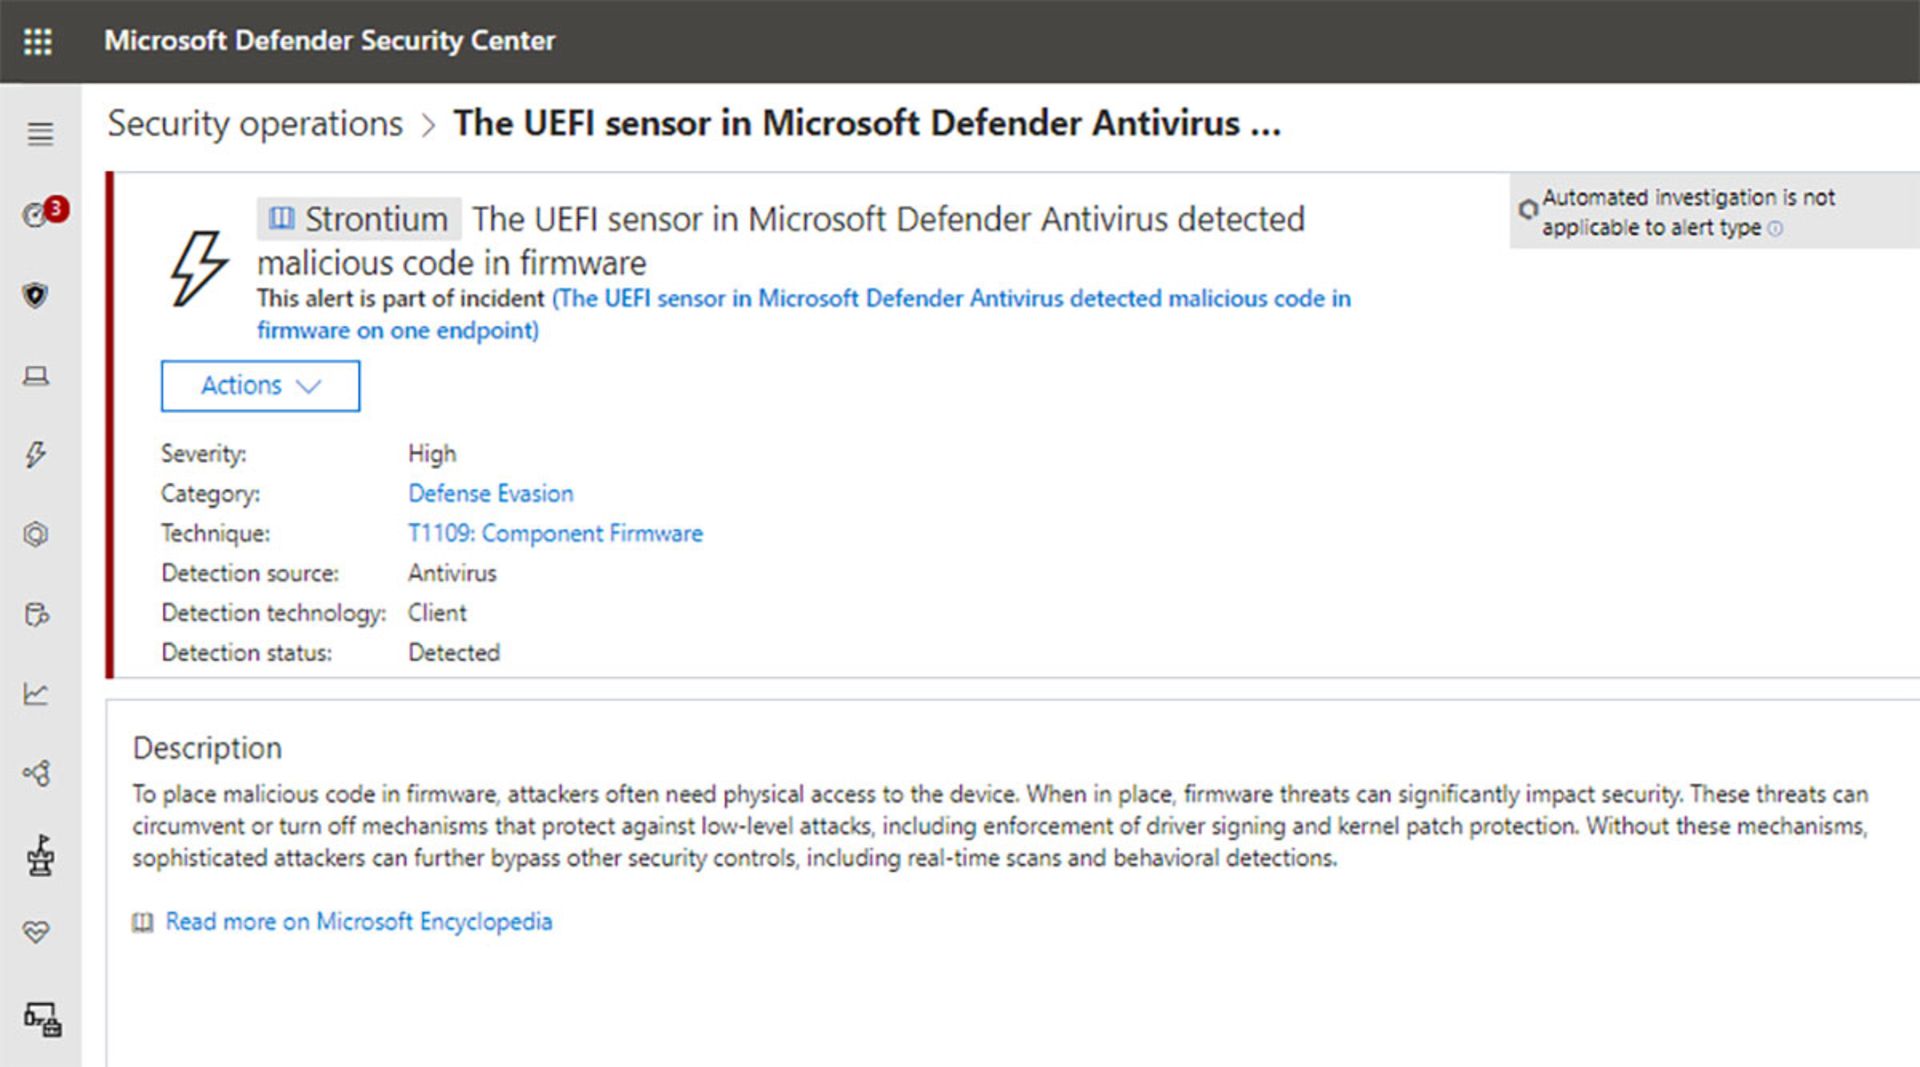Open the evaluation lab icon
Screen dimensions: 1920x1067
click(x=40, y=855)
